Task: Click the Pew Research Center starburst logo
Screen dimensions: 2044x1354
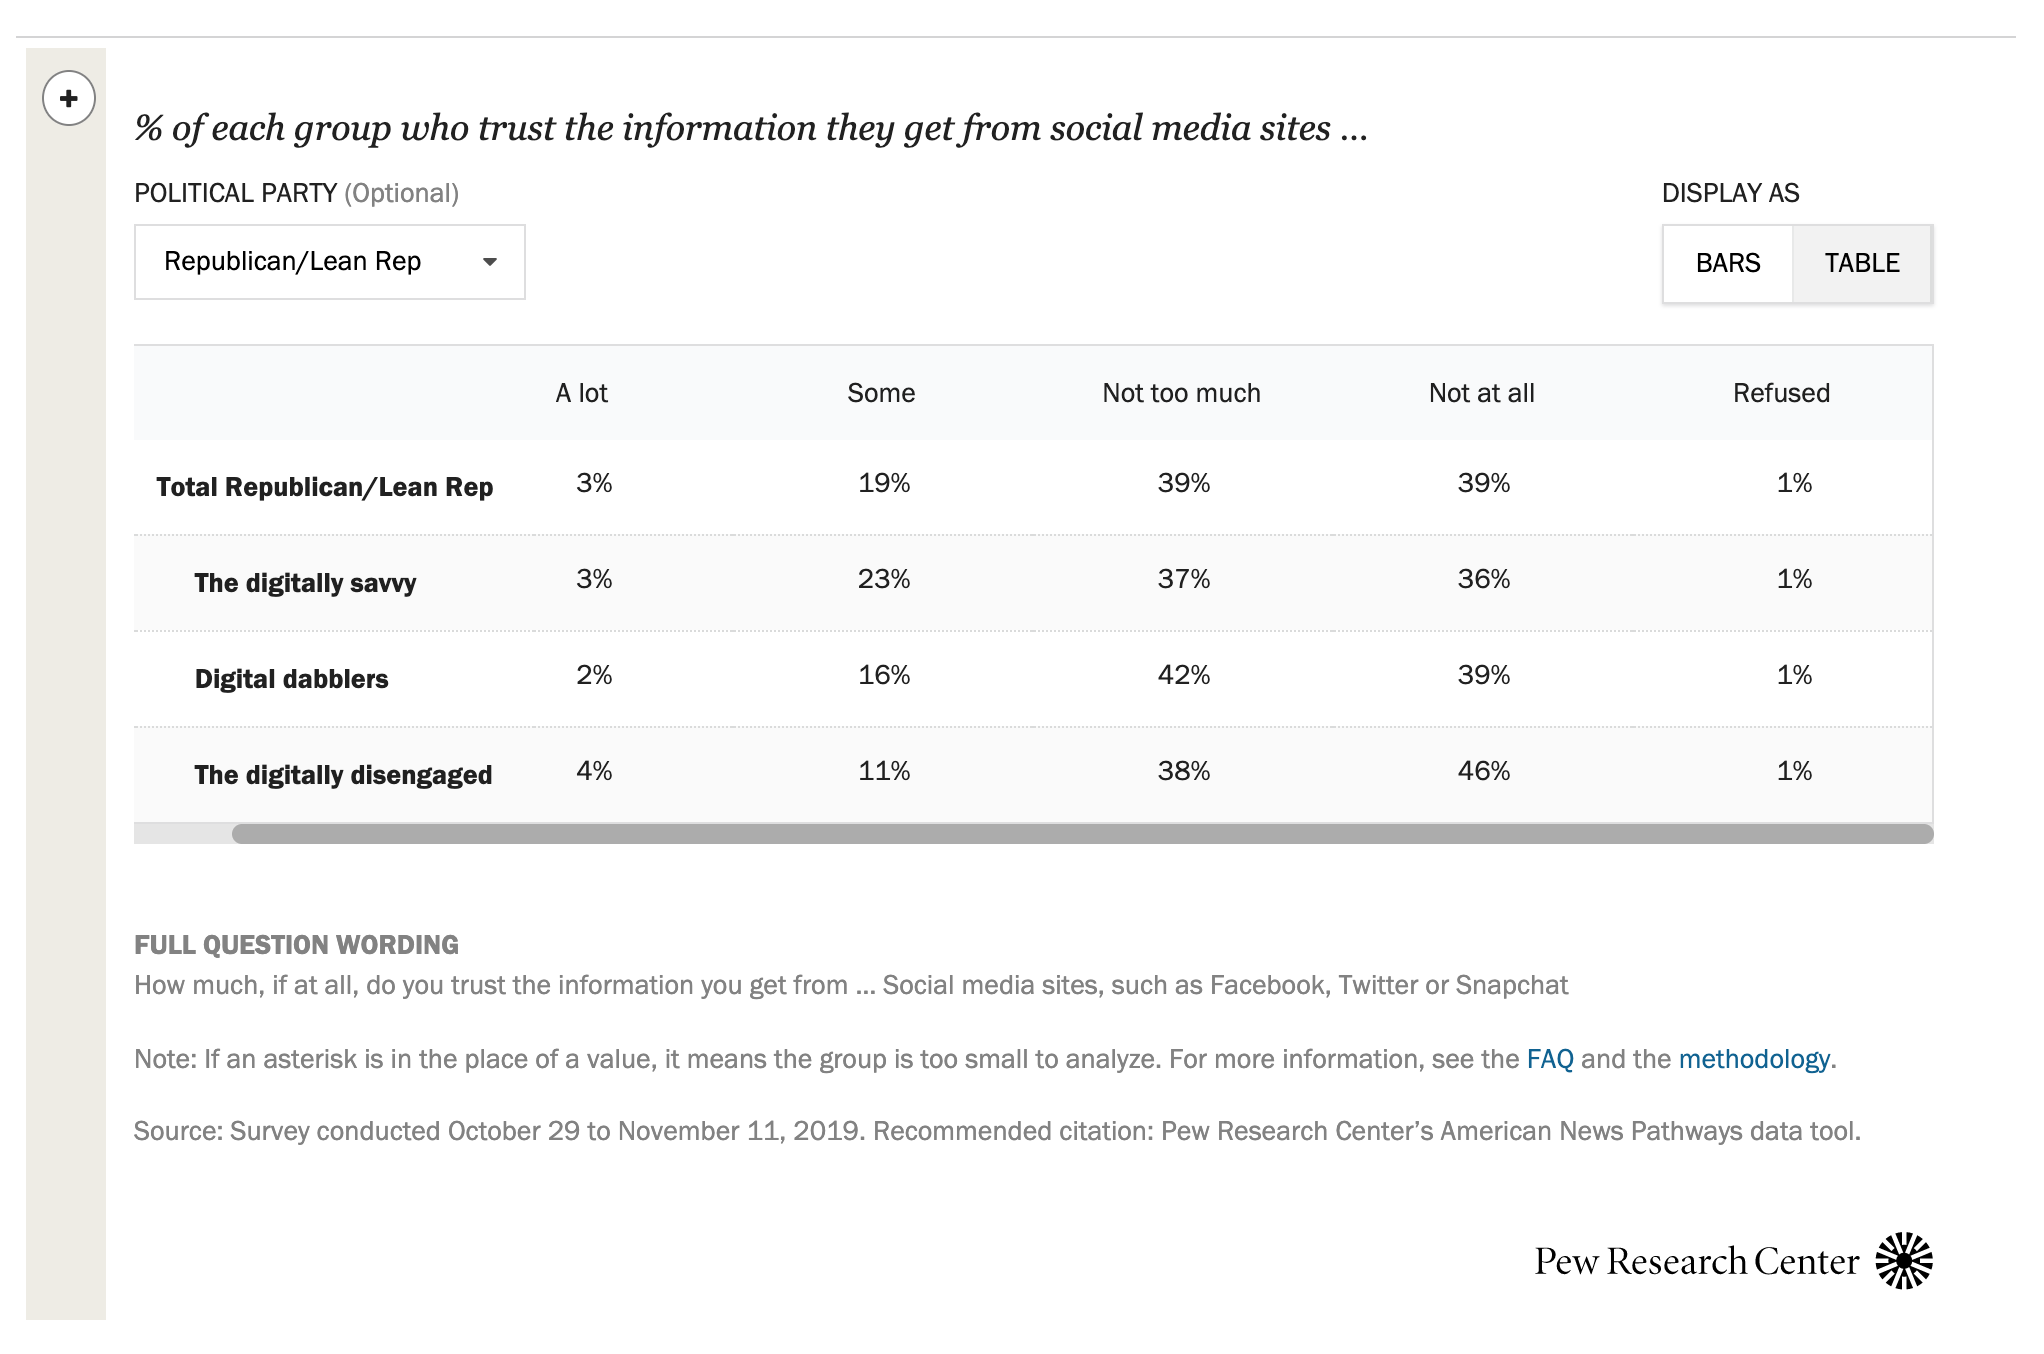Action: tap(1903, 1261)
